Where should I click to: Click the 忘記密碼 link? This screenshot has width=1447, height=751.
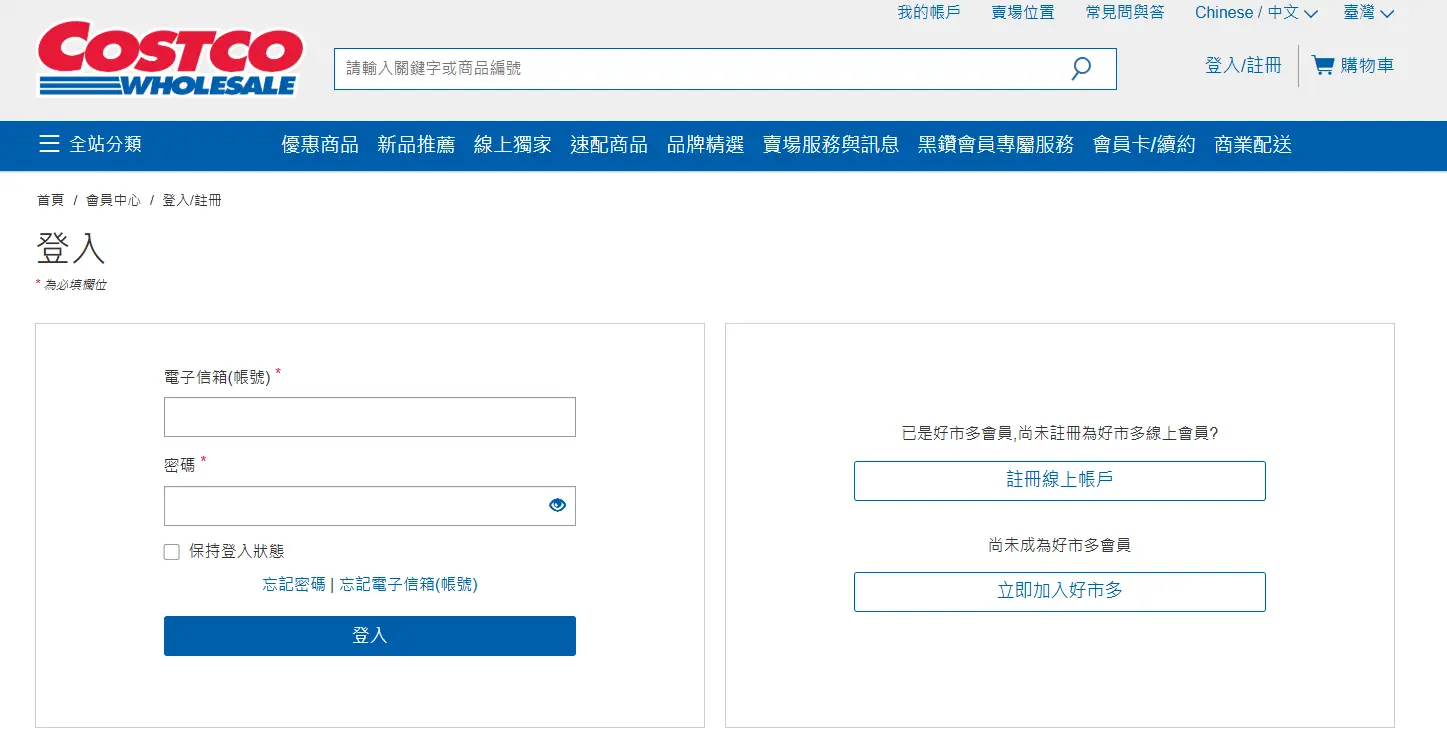(x=294, y=584)
